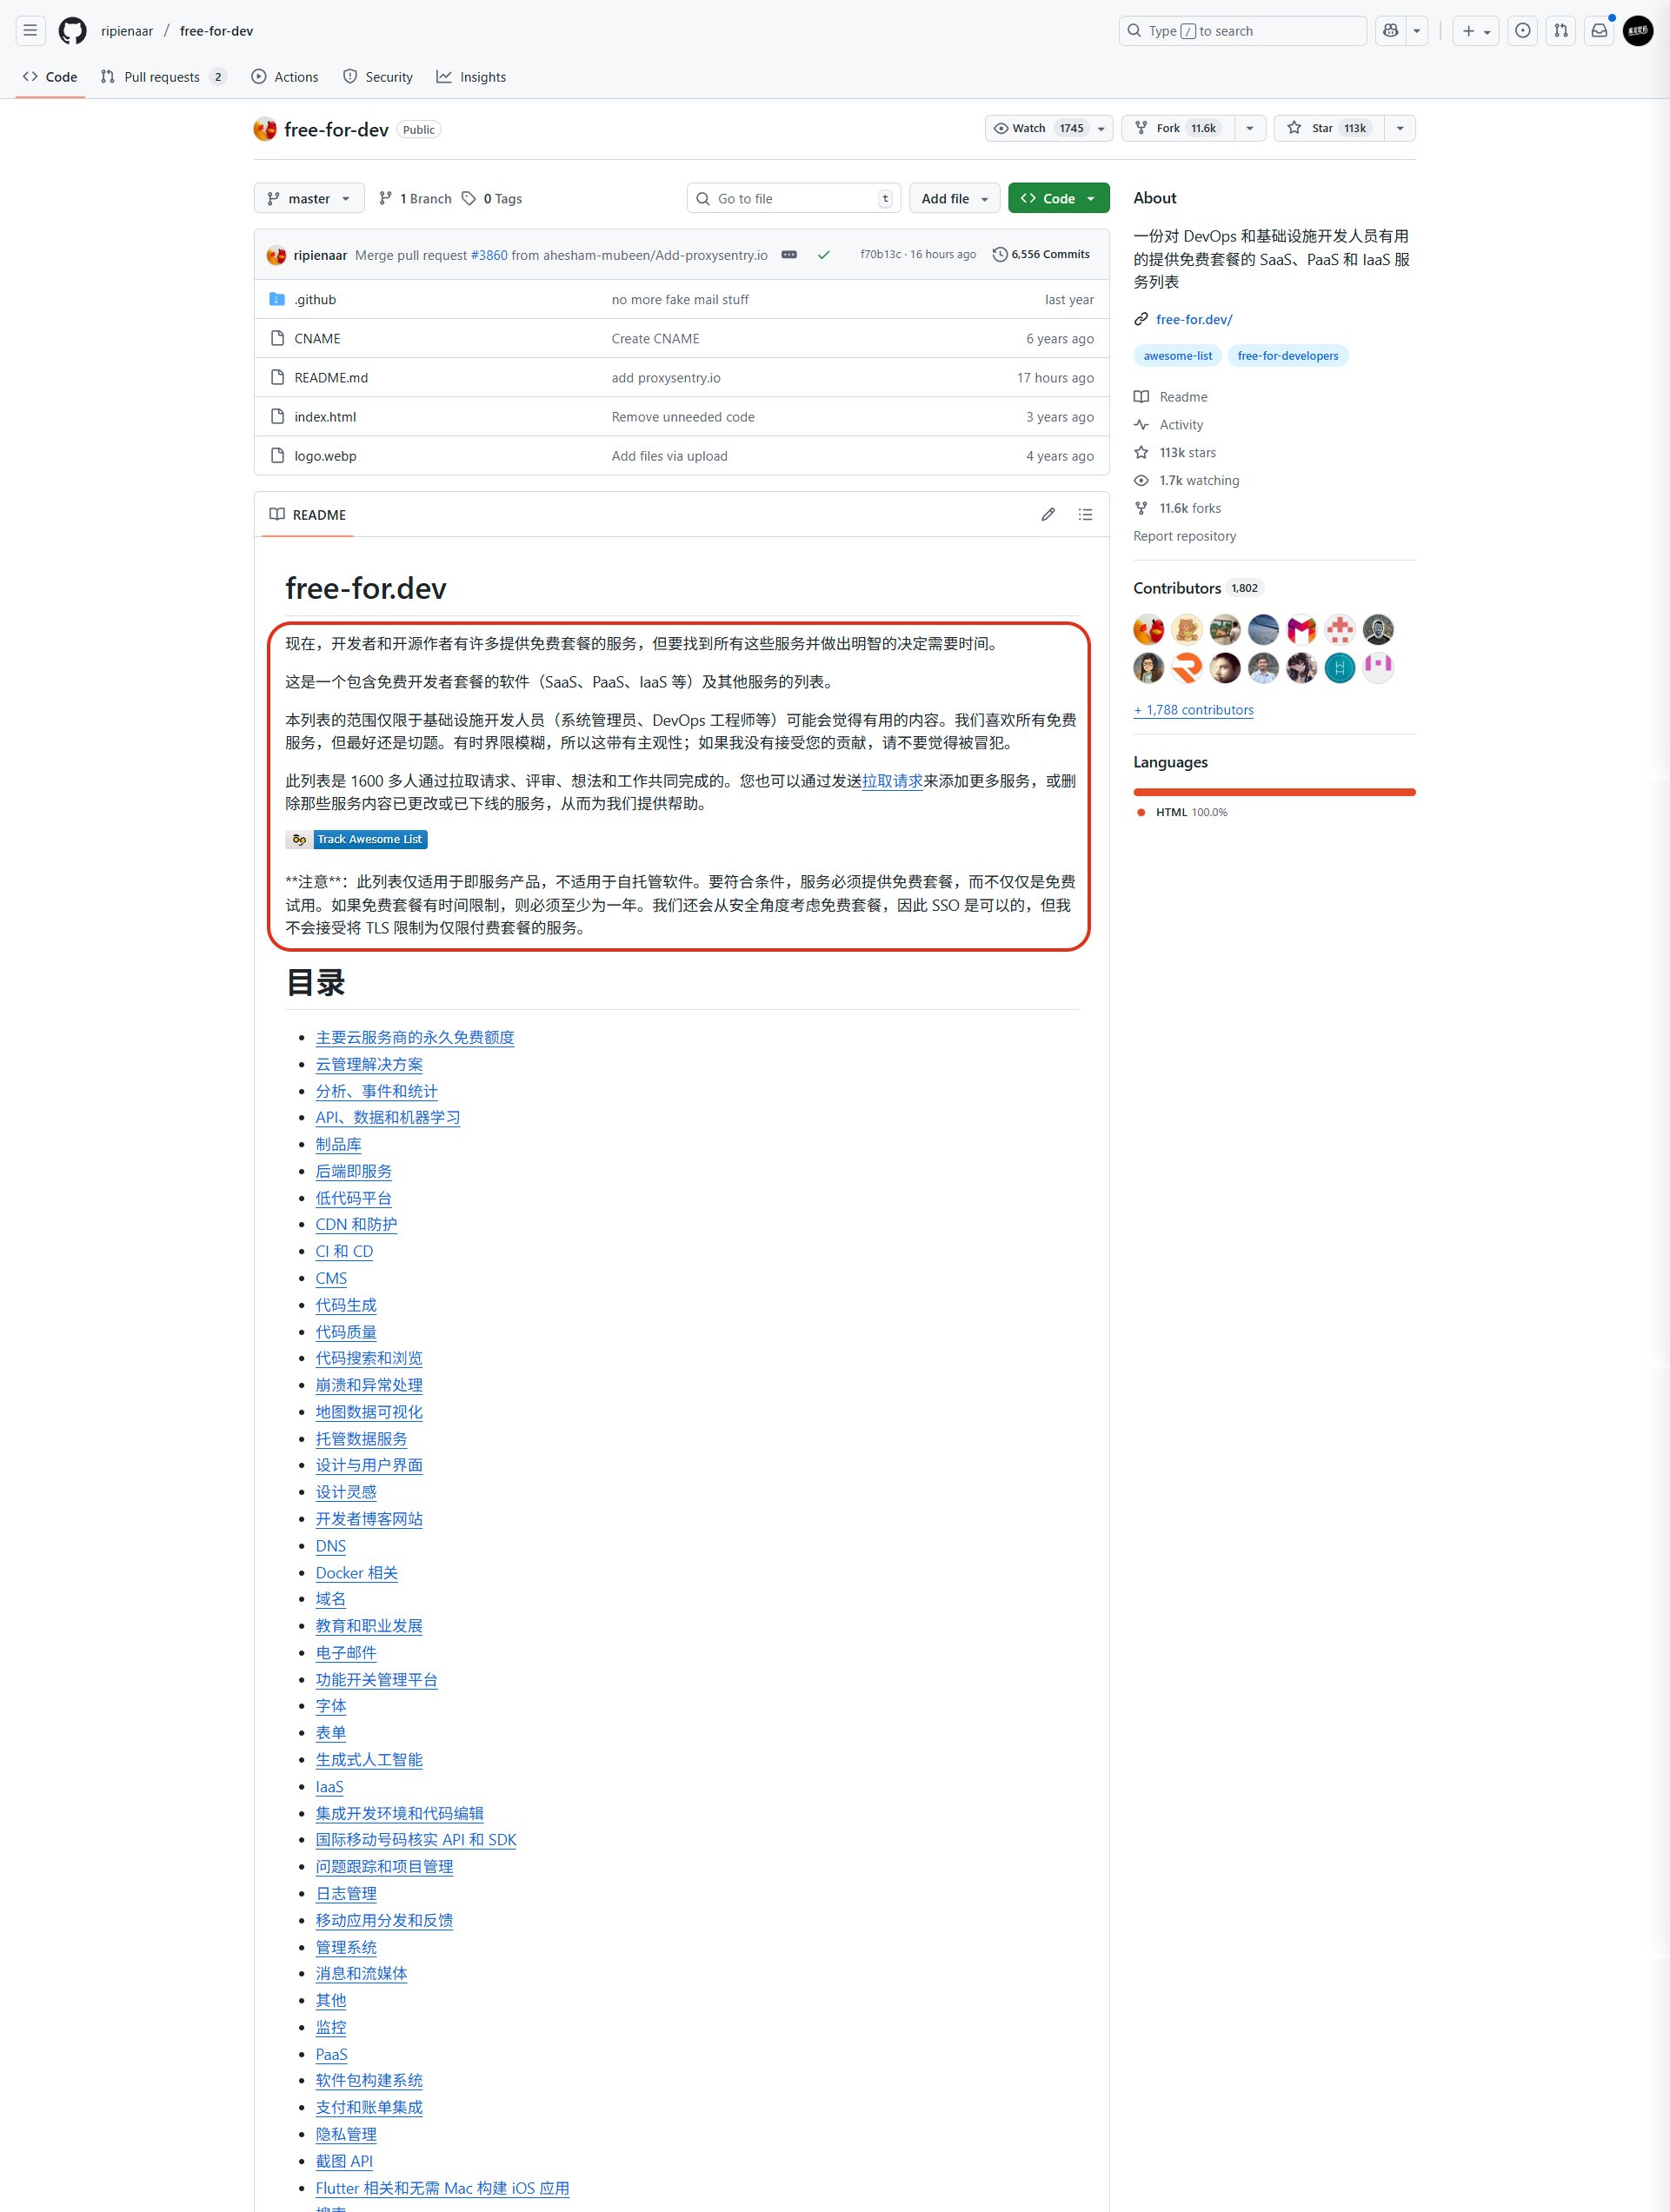Expand the green Code dropdown

click(1058, 199)
